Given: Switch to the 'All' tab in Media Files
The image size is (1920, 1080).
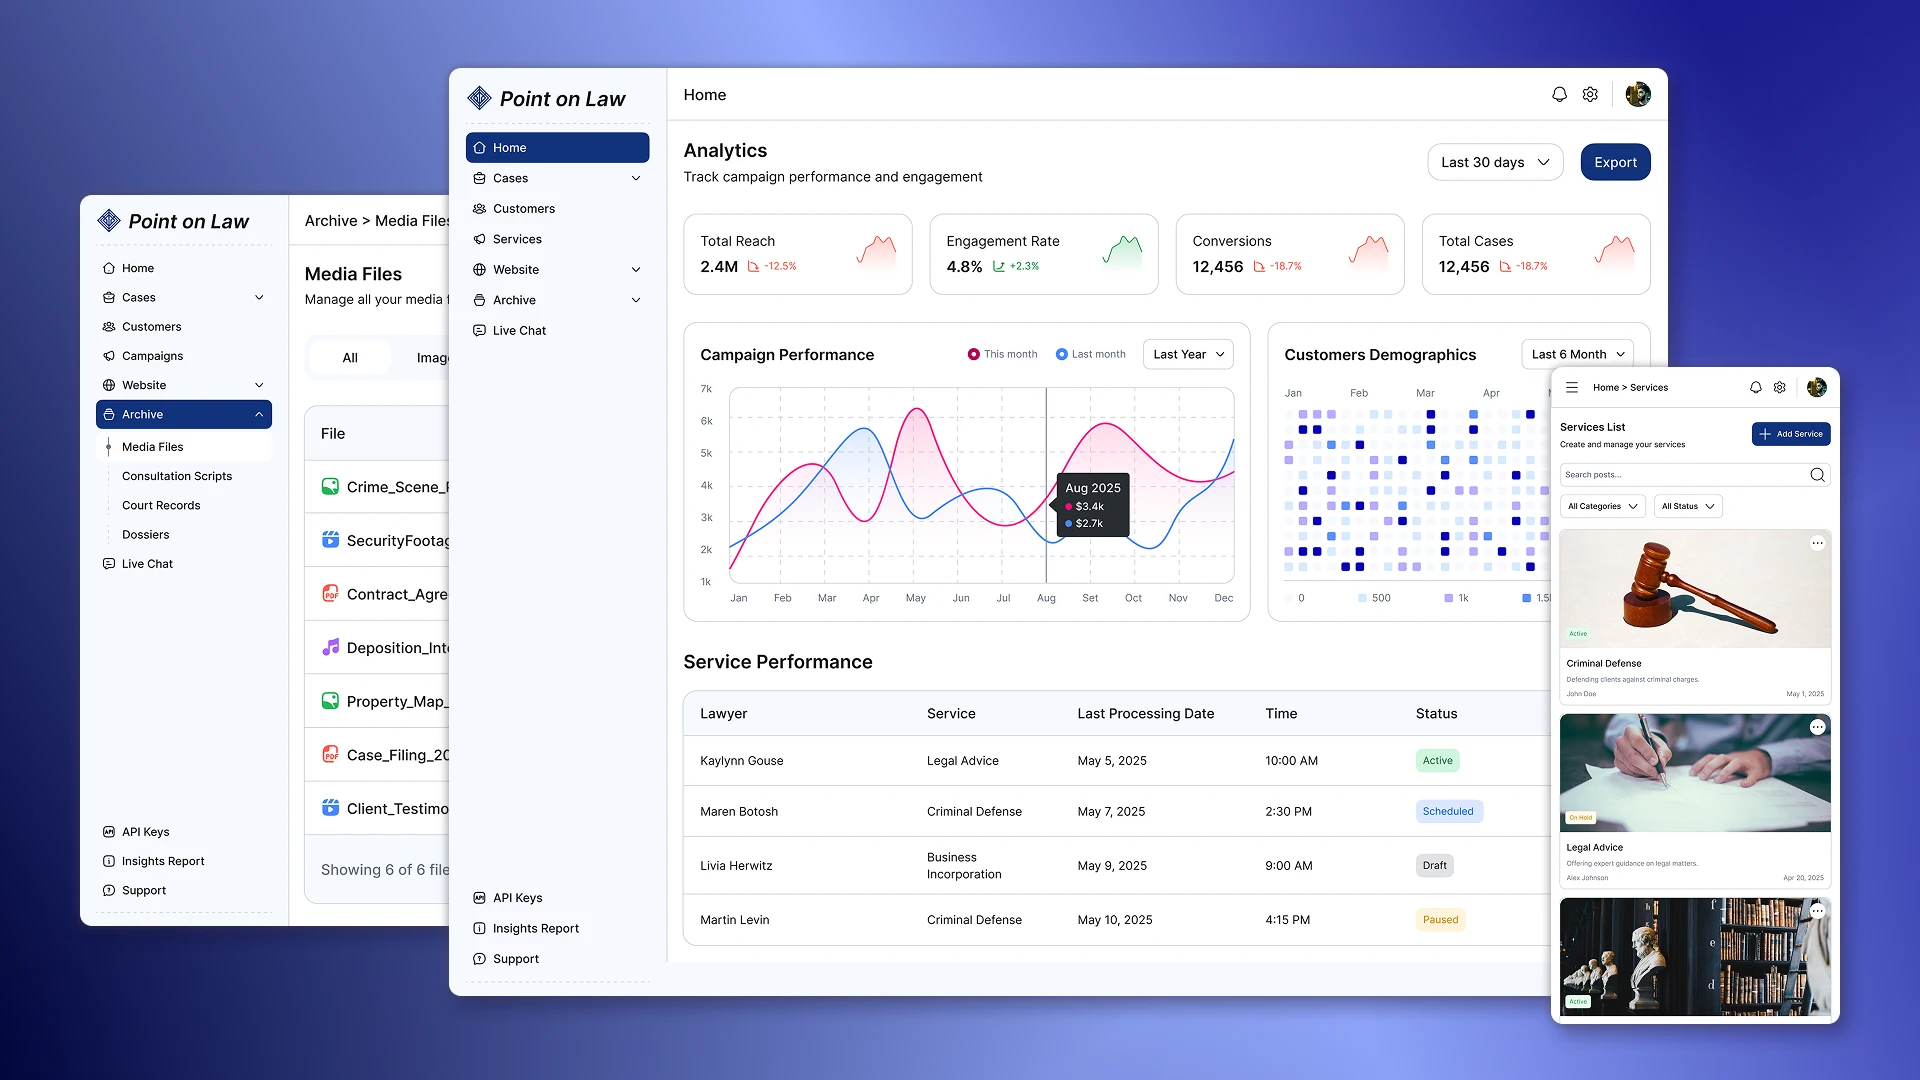Looking at the screenshot, I should 350,357.
